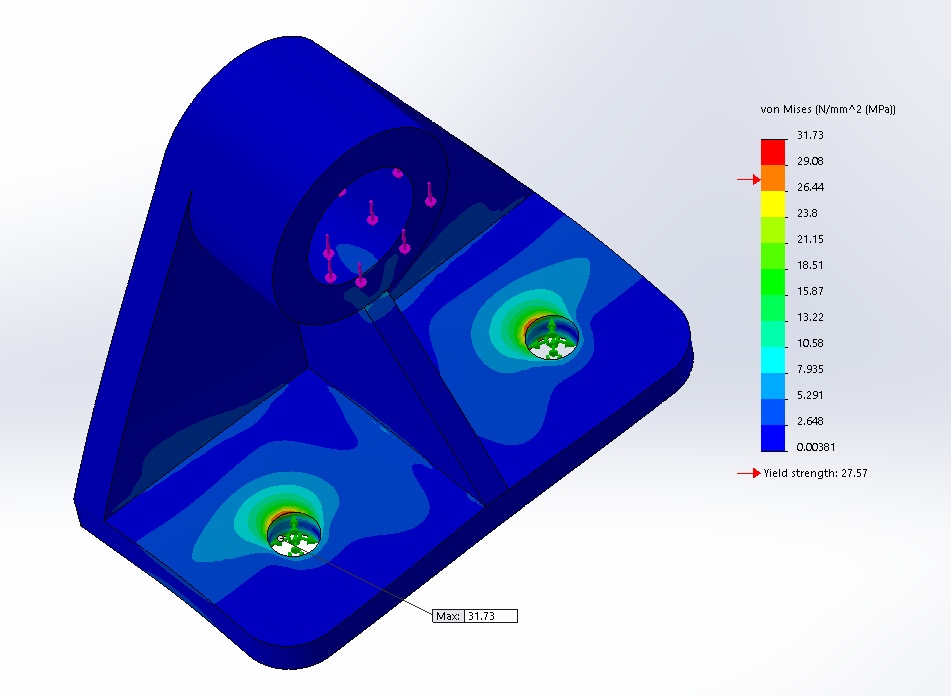
Task: Click the 5.291 legend value
Action: coord(810,395)
